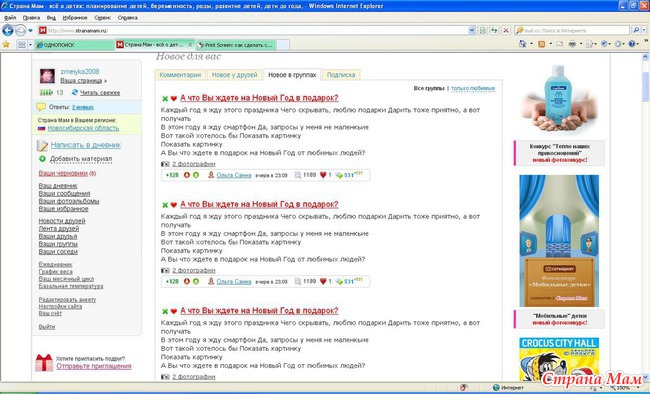Switch to the Комментарии tab
Viewport: 650px width, 394px height.
pyautogui.click(x=180, y=75)
